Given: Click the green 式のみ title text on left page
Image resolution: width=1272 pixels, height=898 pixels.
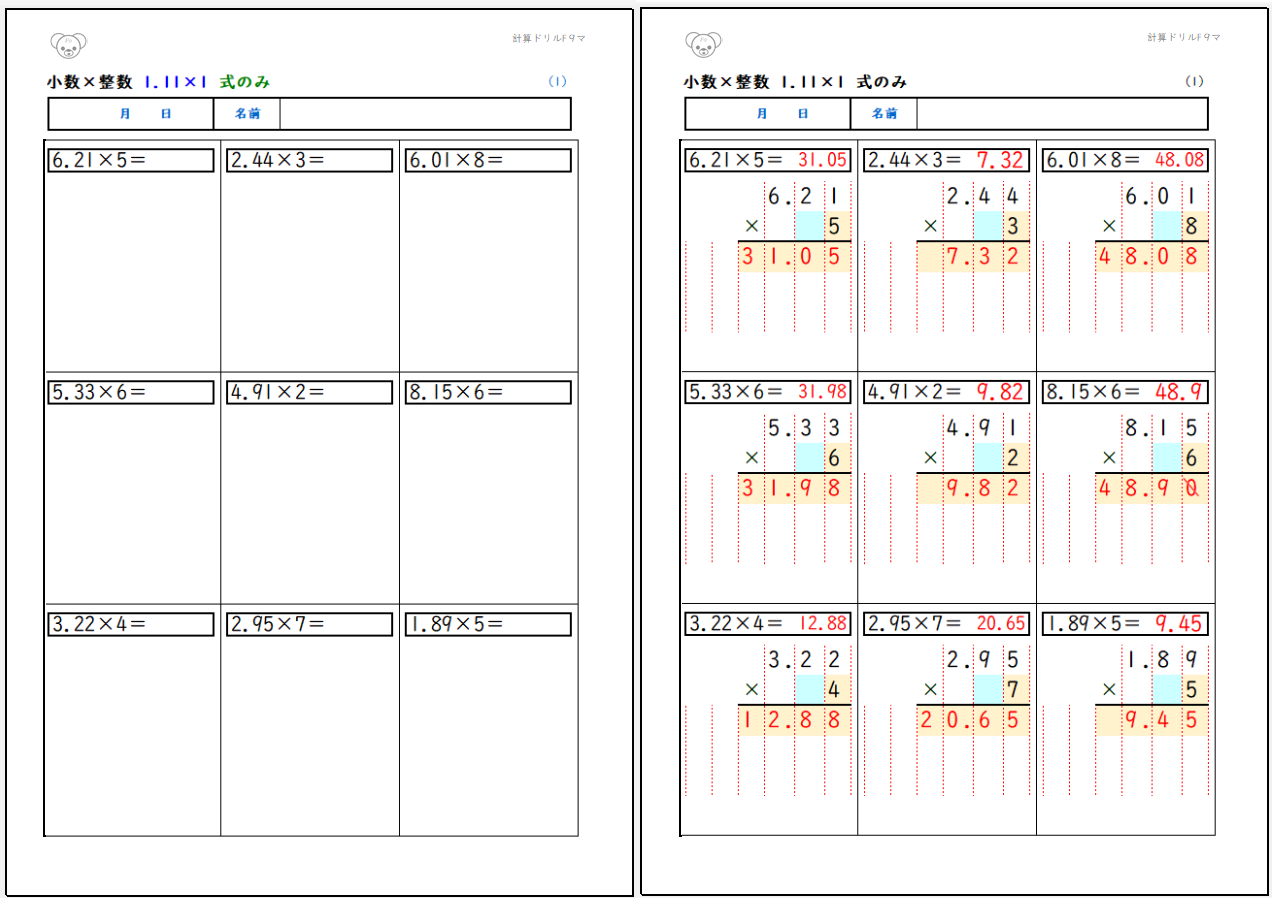Looking at the screenshot, I should 245,82.
